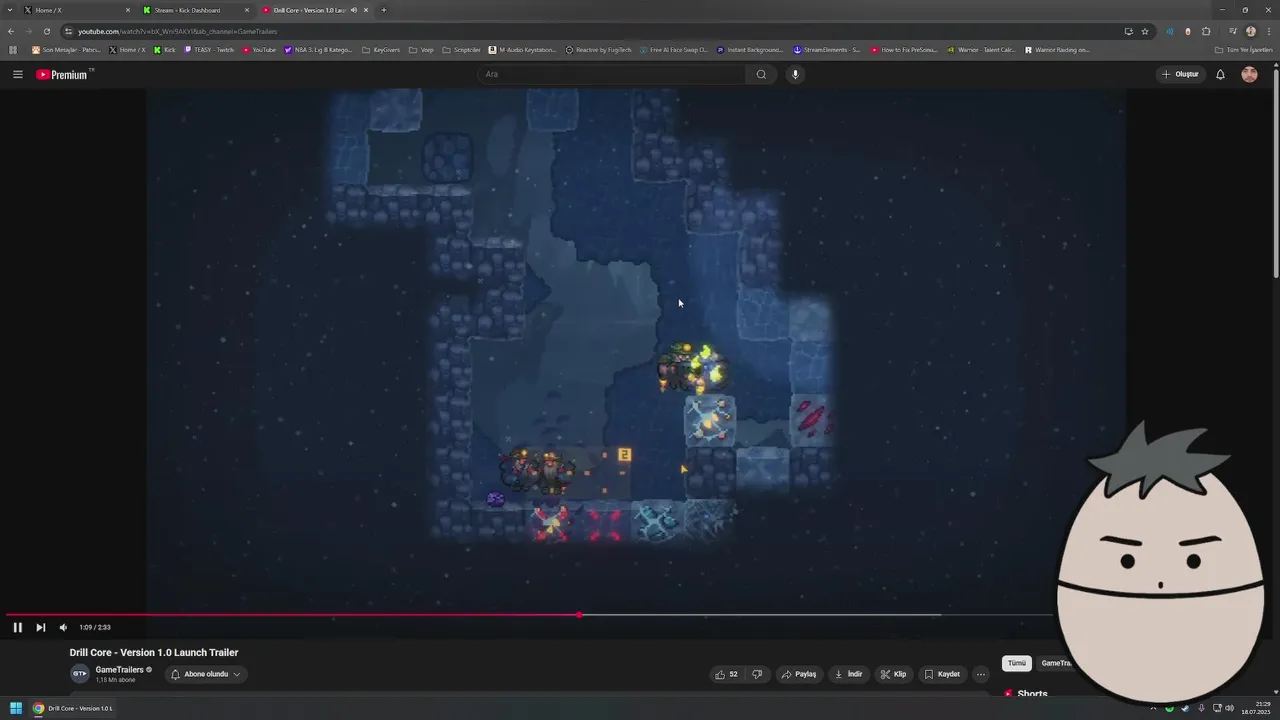Viewport: 1280px width, 720px height.
Task: Open YouTube notifications bell
Action: 1220,74
